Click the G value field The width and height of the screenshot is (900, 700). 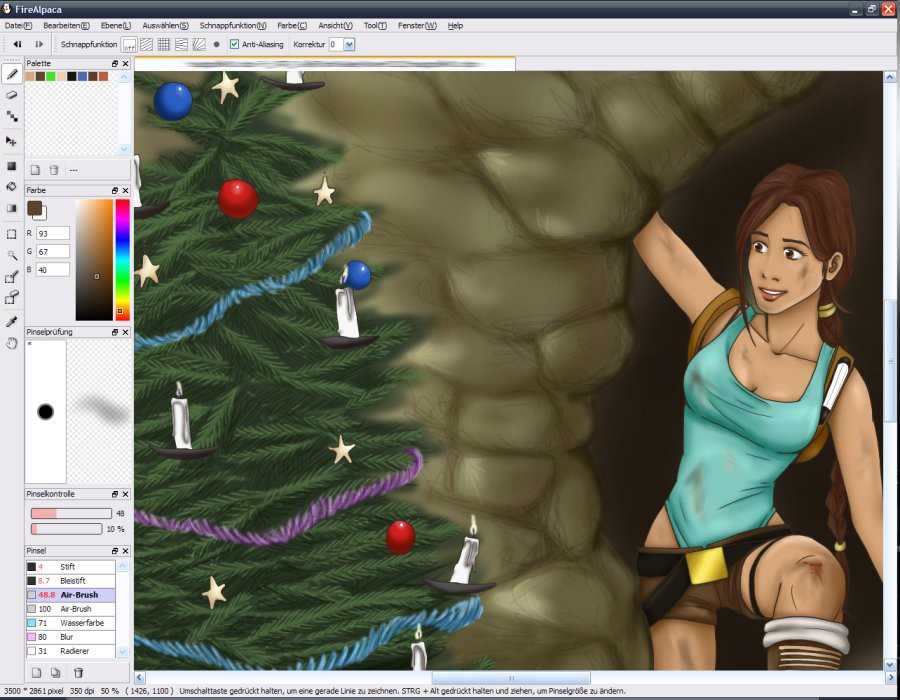(53, 251)
